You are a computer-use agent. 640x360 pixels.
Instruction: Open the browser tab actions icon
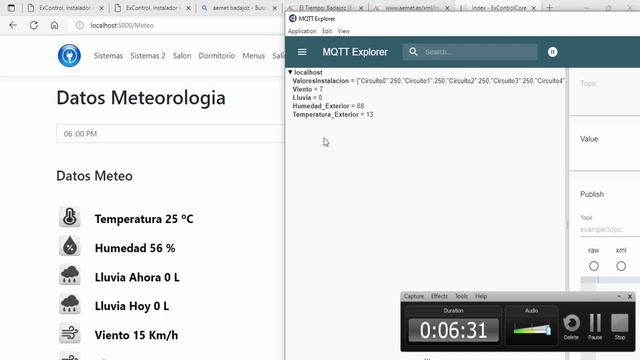coord(11,8)
